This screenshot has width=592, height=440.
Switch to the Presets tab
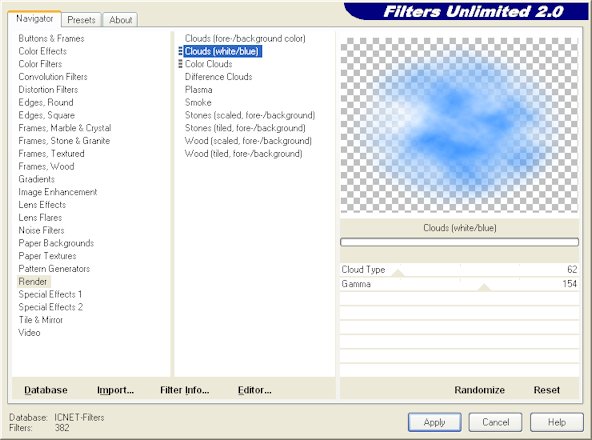pos(81,20)
